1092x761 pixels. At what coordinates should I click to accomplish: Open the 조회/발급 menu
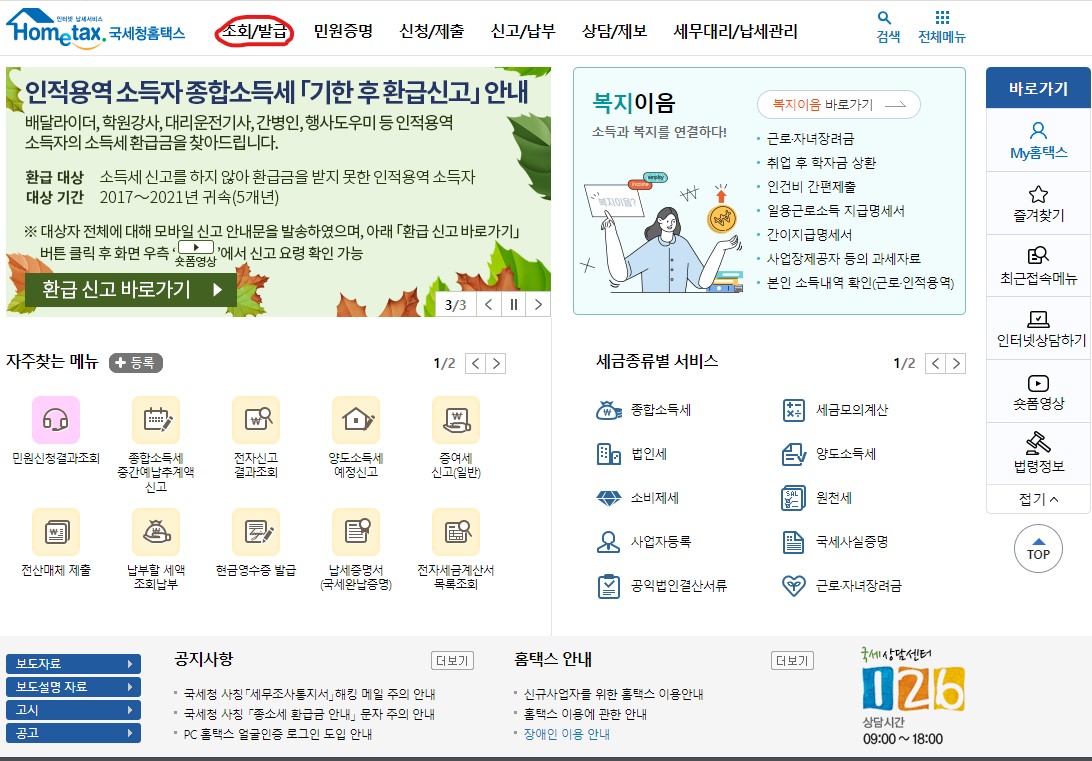(254, 31)
